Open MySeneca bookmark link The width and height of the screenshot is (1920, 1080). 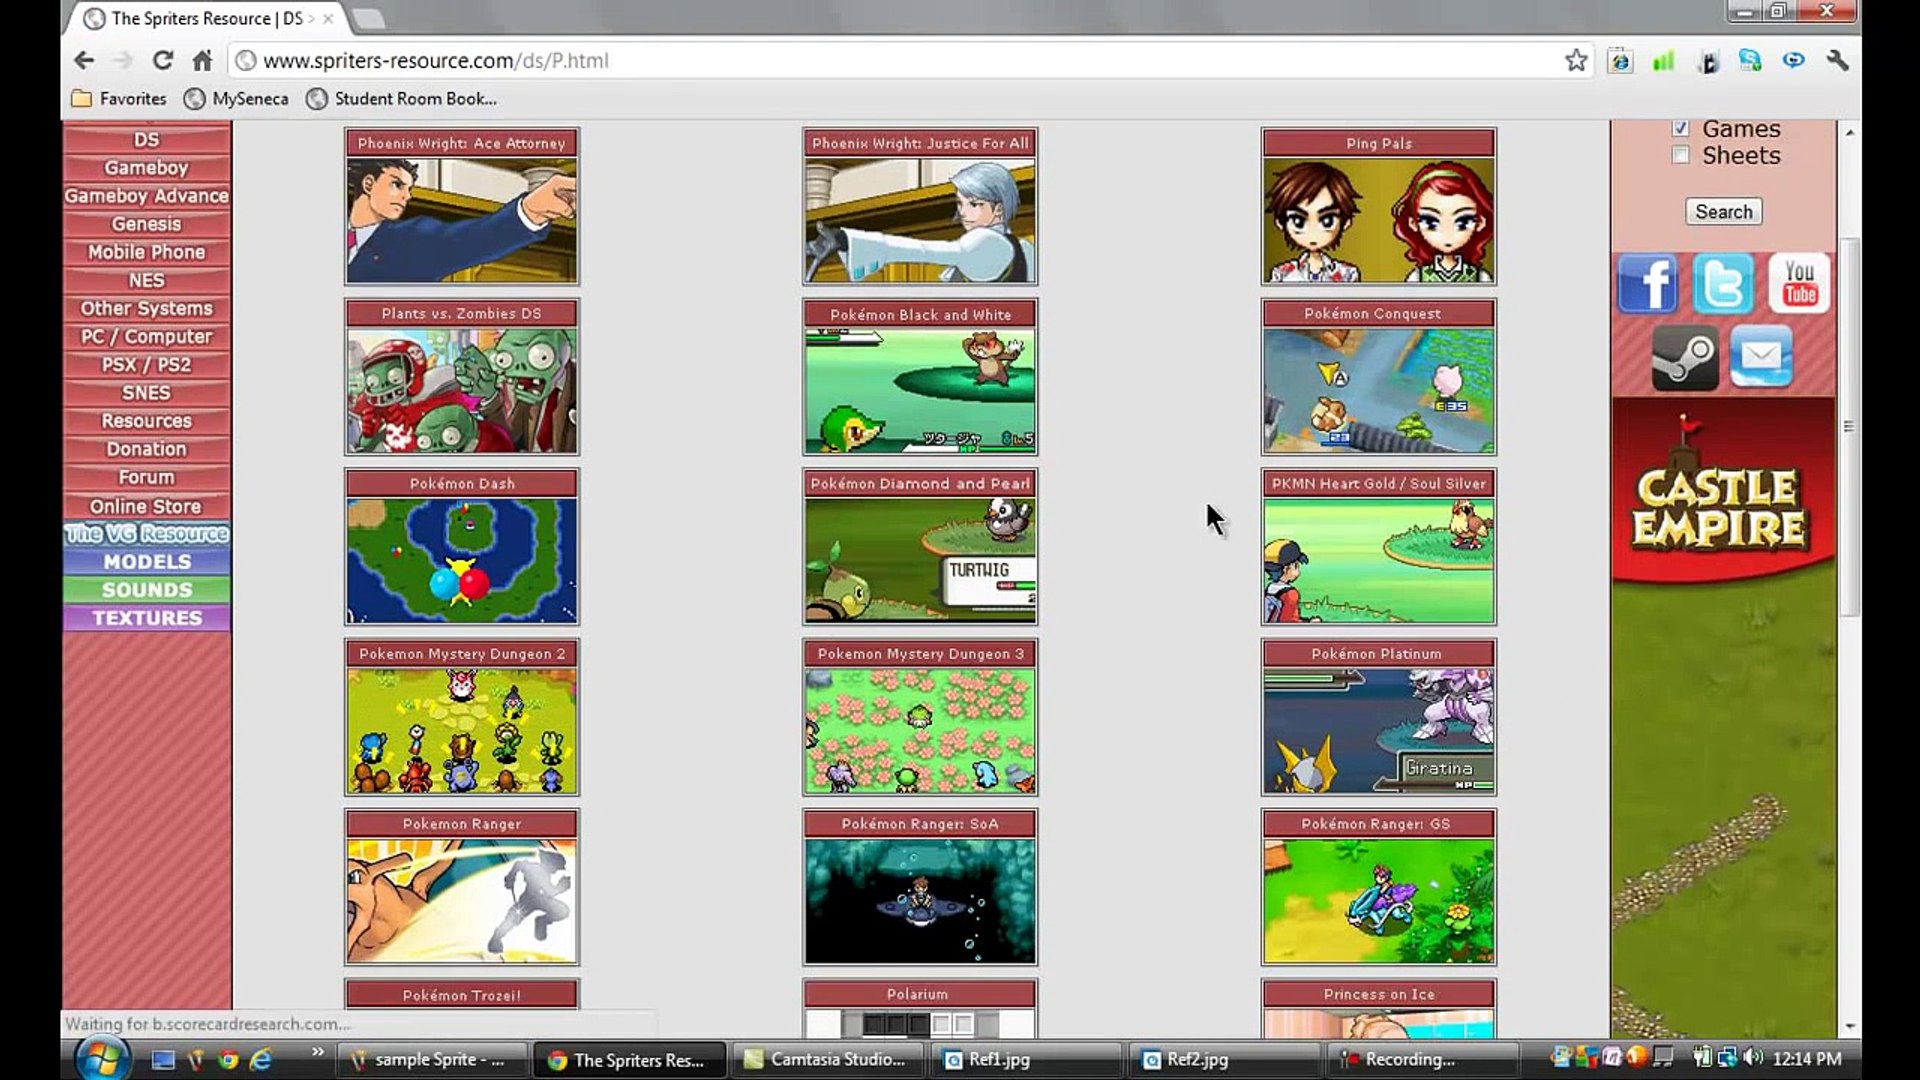tap(237, 99)
